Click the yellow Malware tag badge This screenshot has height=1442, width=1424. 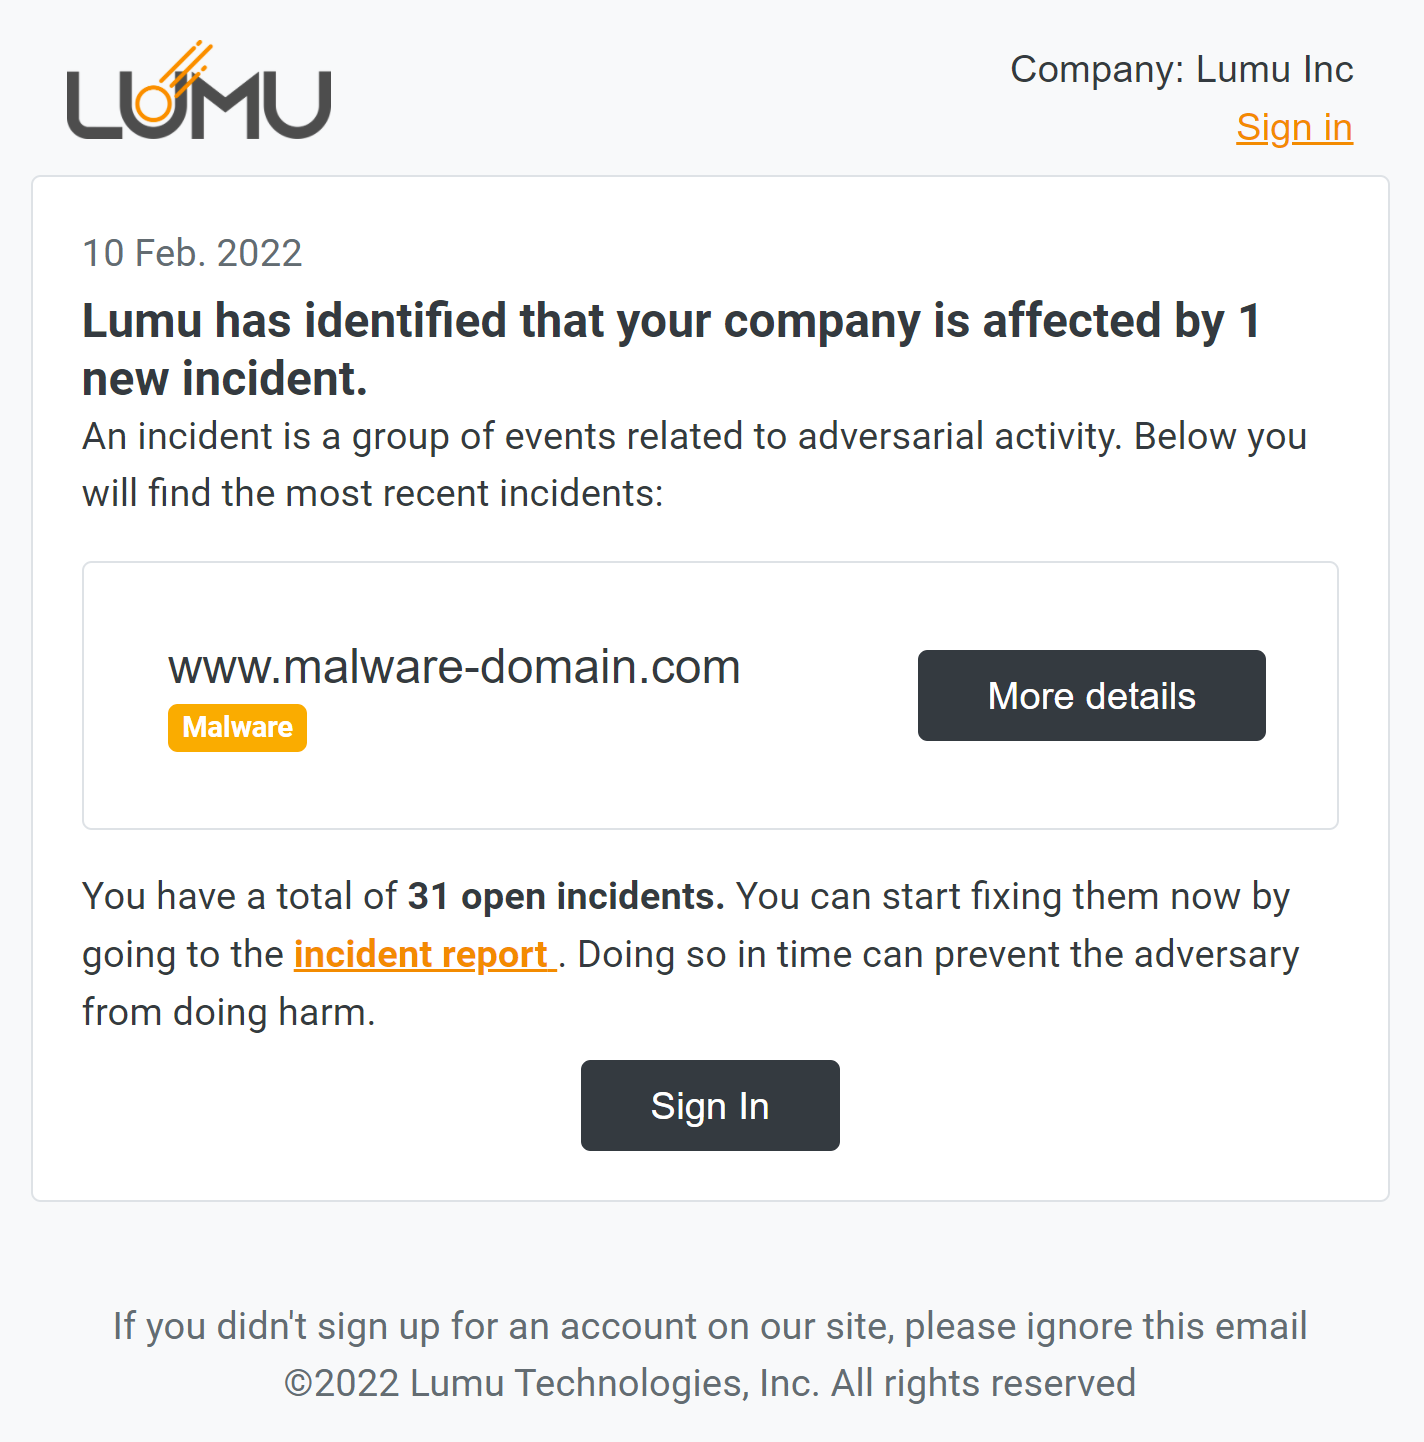pos(237,727)
